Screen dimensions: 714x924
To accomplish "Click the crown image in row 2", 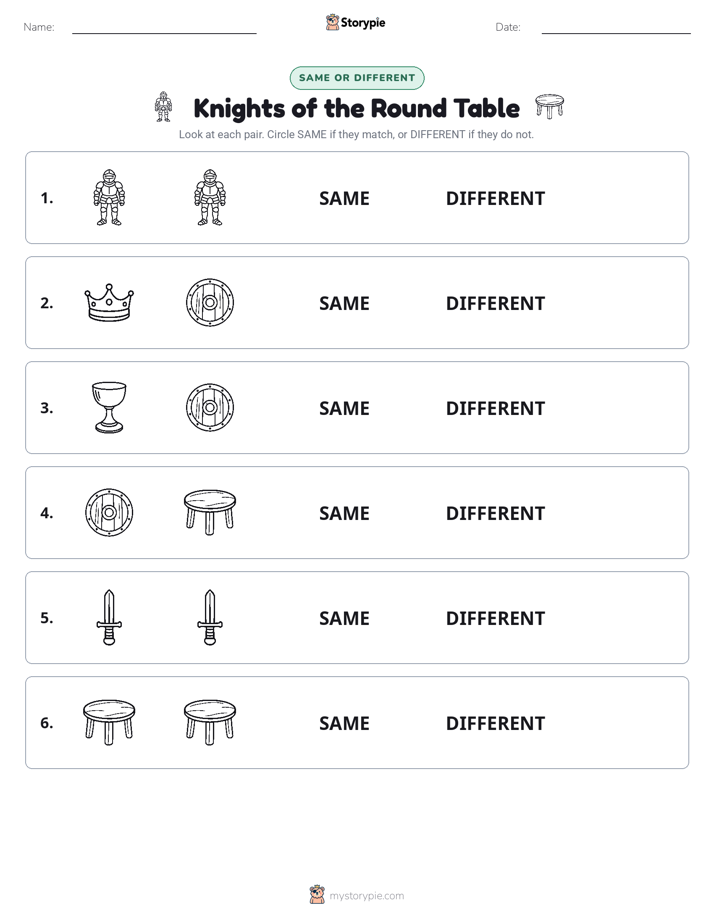I will [x=109, y=302].
